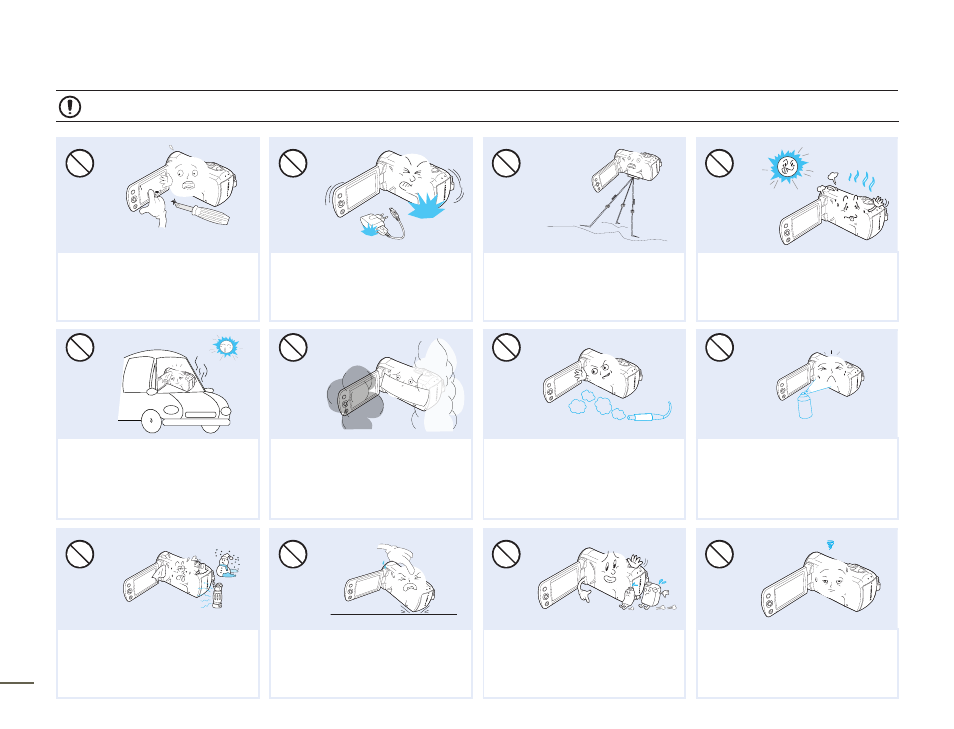The height and width of the screenshot is (729, 954).
Task: Select the screwdriver and camcorder illustration
Action: (181, 188)
